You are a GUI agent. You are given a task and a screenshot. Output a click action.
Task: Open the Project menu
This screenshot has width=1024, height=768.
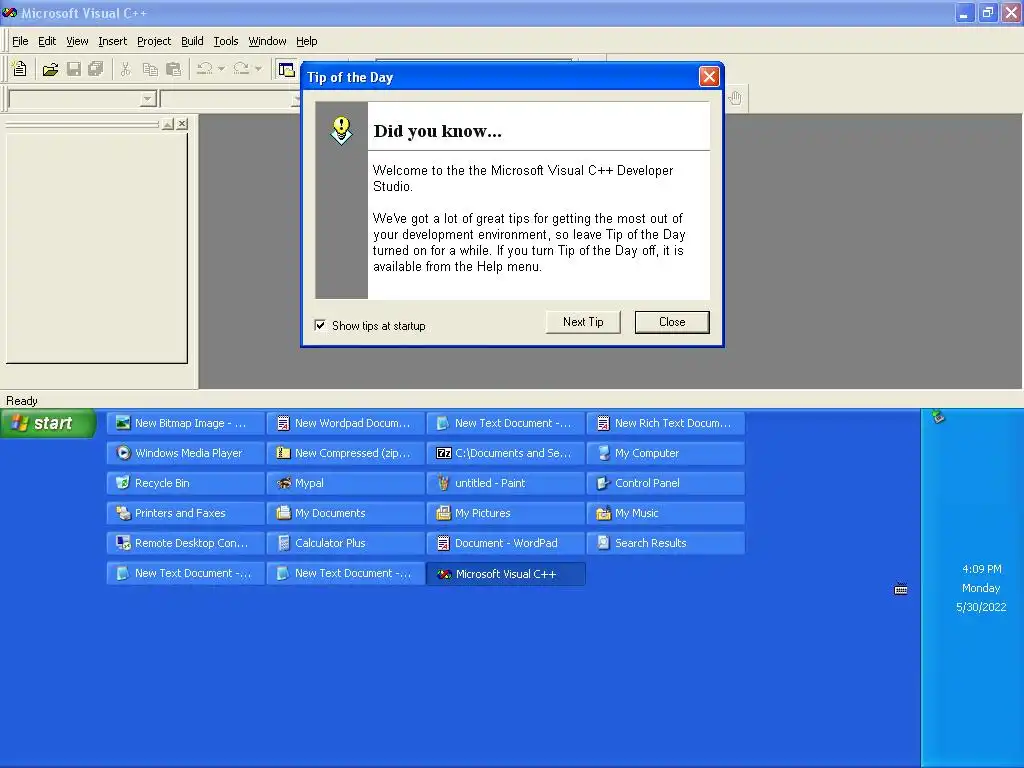(x=154, y=41)
